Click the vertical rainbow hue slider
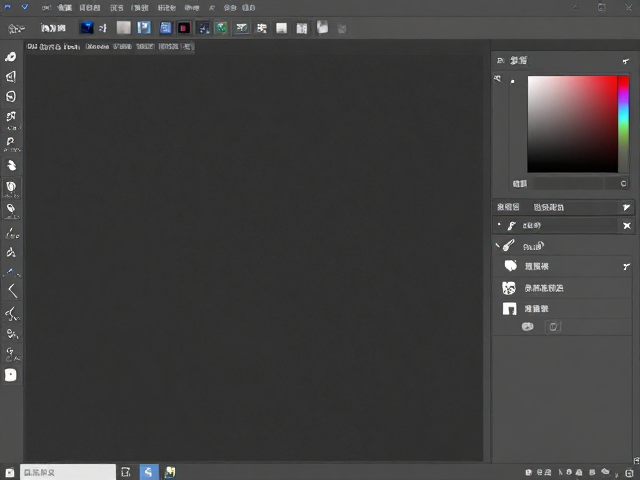 623,124
